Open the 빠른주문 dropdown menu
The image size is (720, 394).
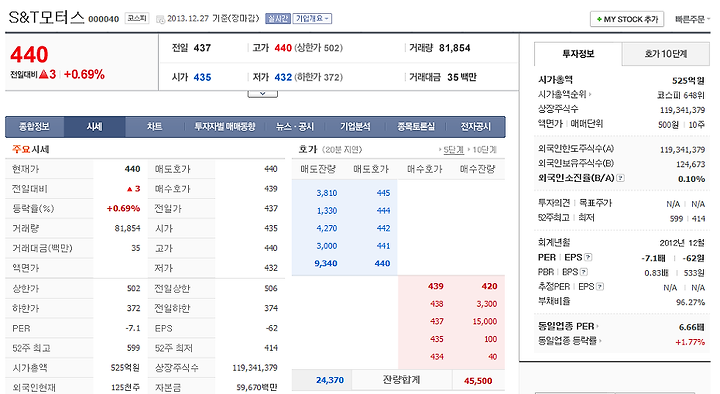point(692,19)
